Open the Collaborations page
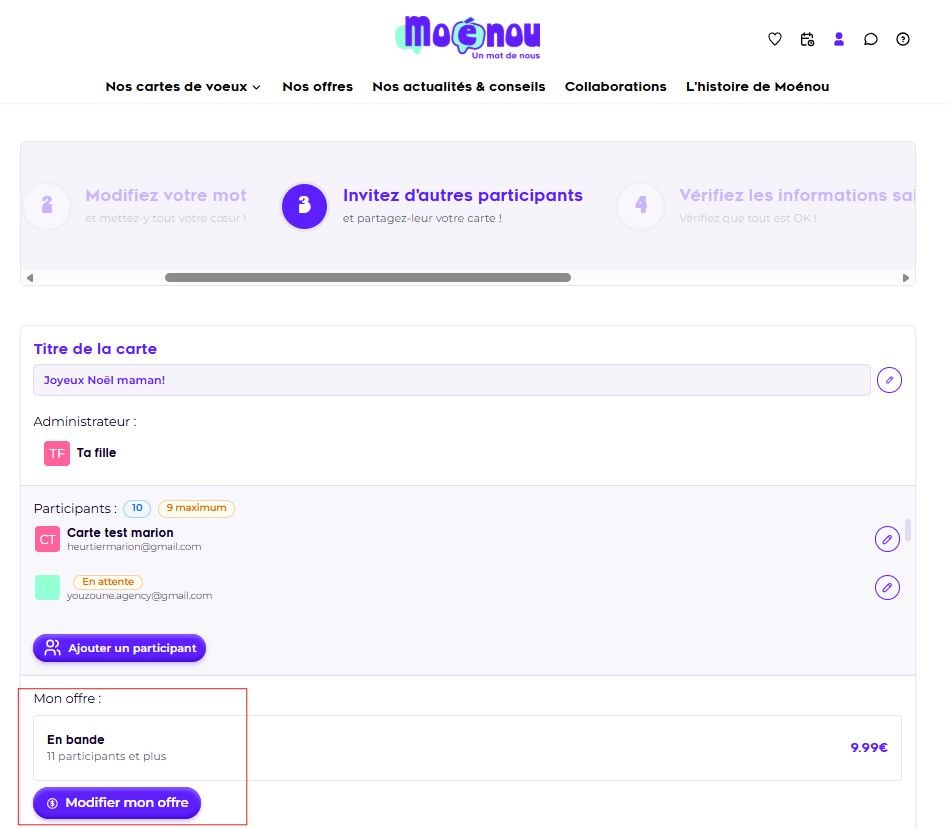The width and height of the screenshot is (949, 829). [615, 87]
